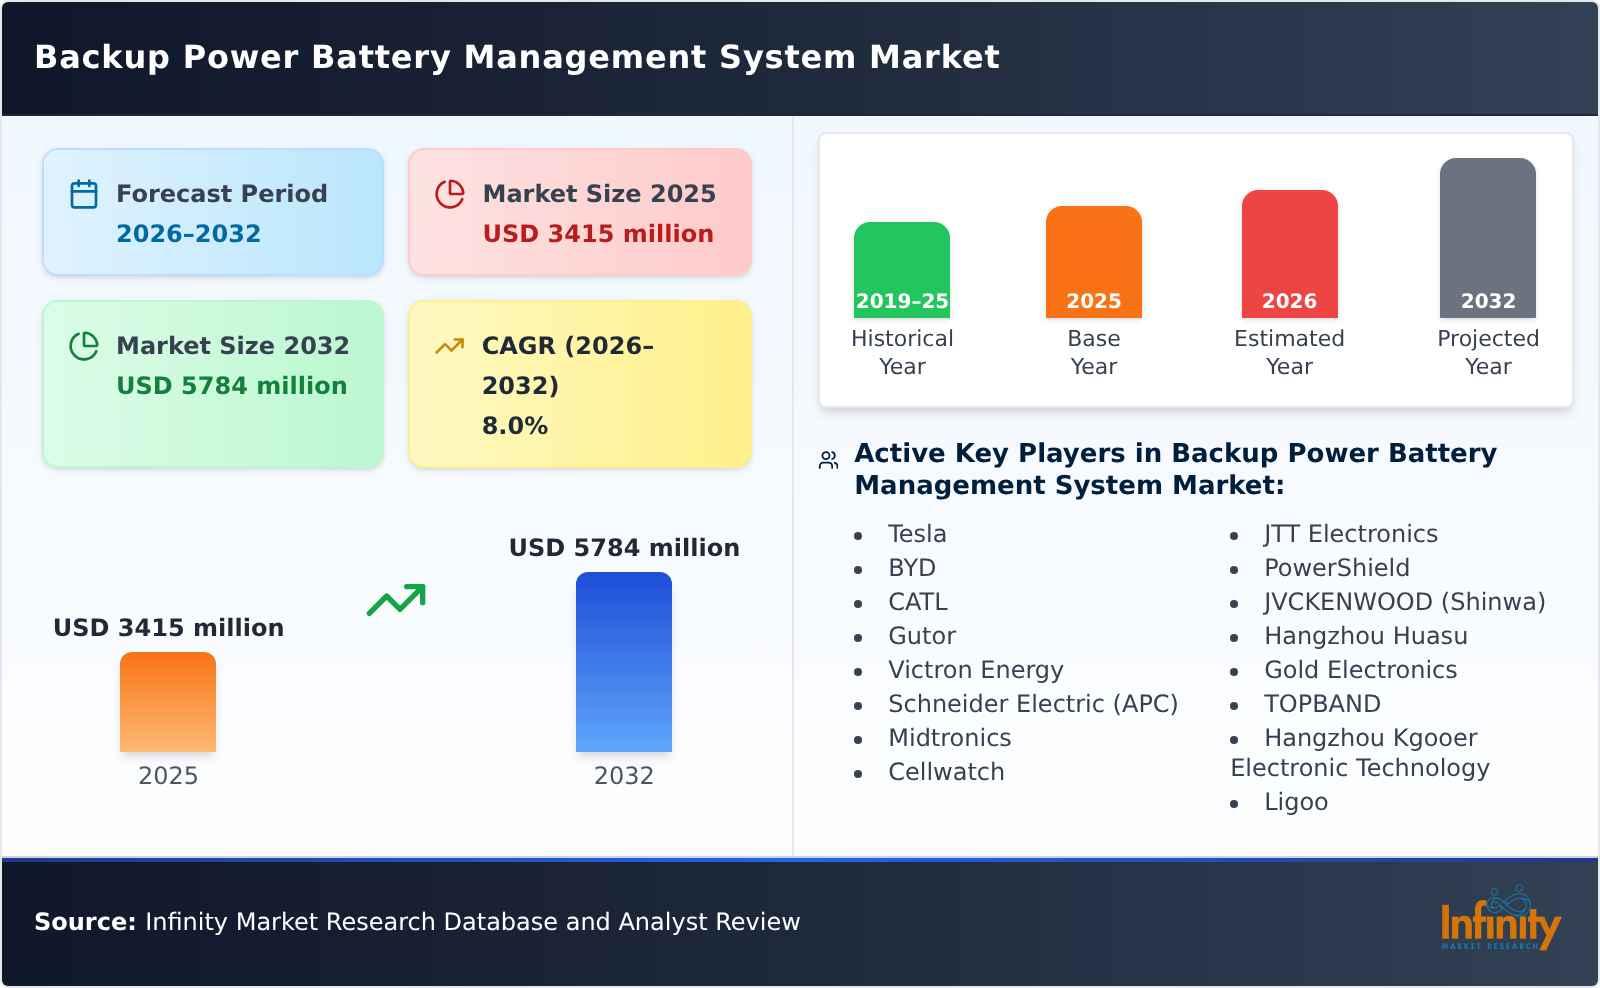Screen dimensions: 1600x988
Task: Collapse the Market Size 2032 green card
Action: coord(212,383)
